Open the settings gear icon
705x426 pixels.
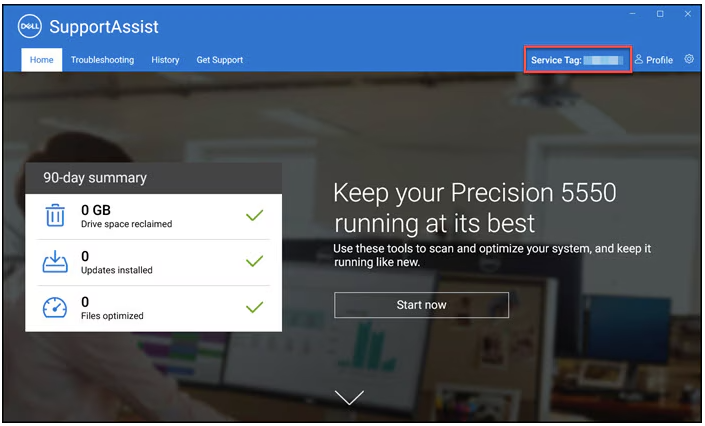tap(689, 59)
